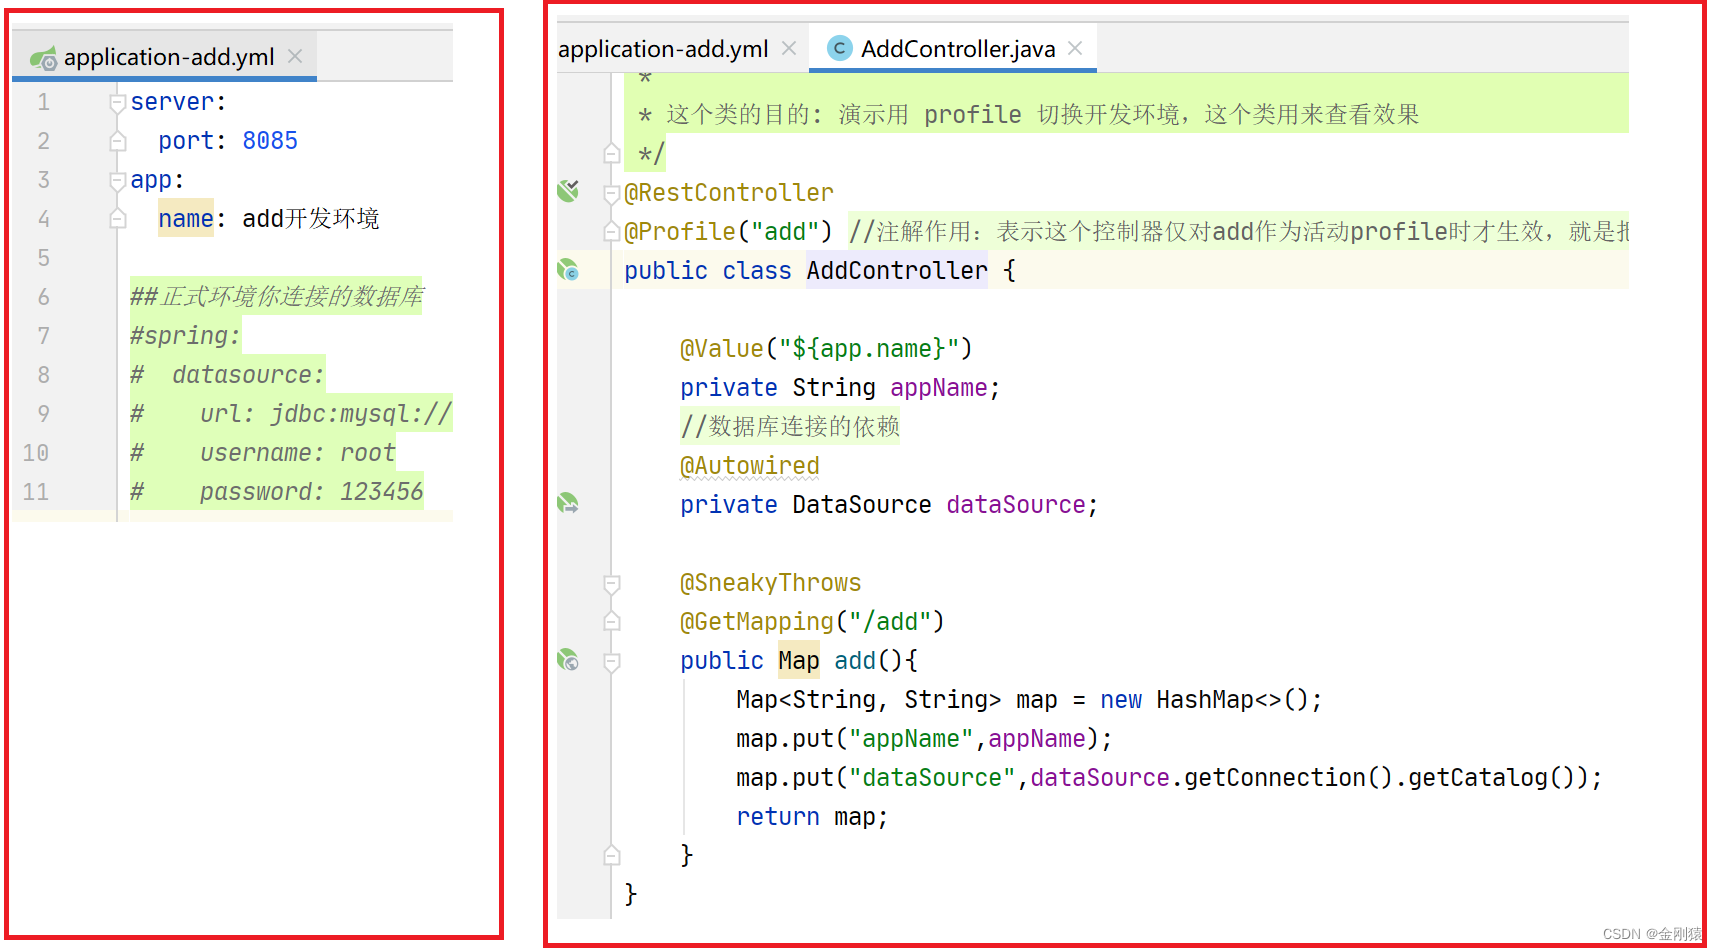Click the server key in YAML
Viewport: 1718px width, 951px height.
click(172, 102)
